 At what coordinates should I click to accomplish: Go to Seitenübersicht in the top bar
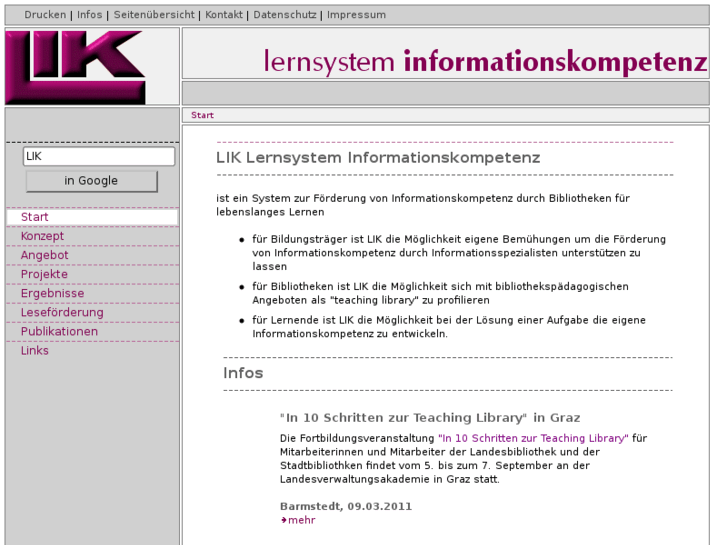click(154, 15)
